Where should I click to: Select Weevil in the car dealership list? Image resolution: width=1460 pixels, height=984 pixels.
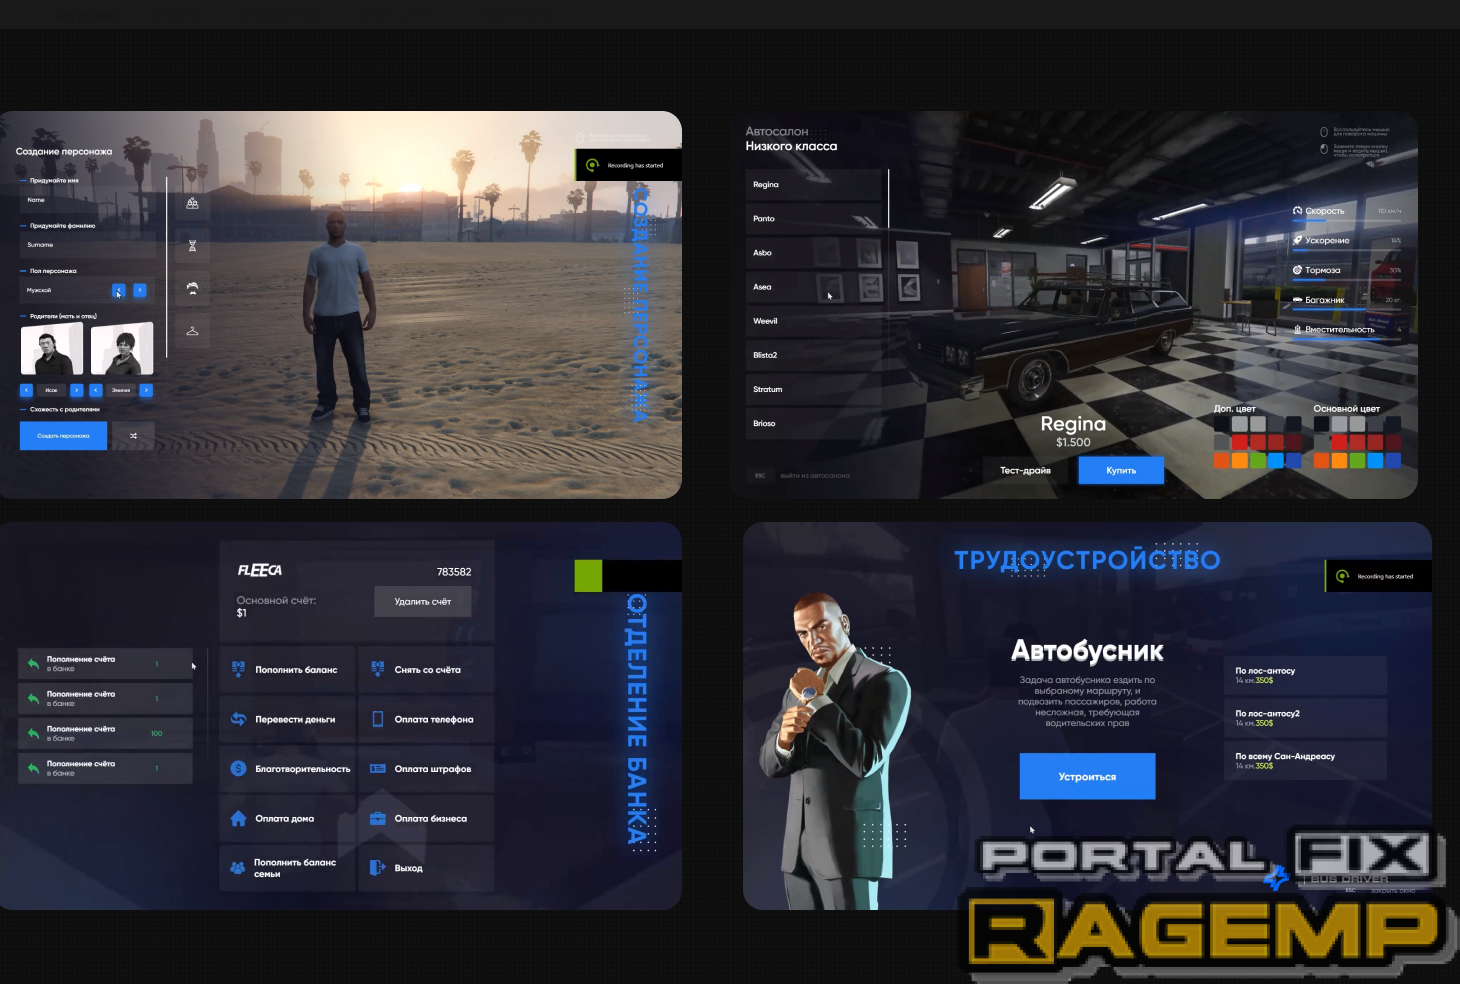814,321
